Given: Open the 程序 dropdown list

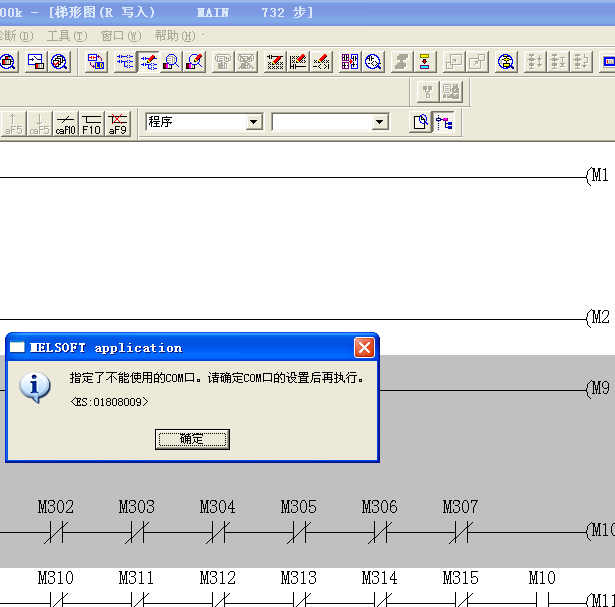Looking at the screenshot, I should click(254, 122).
